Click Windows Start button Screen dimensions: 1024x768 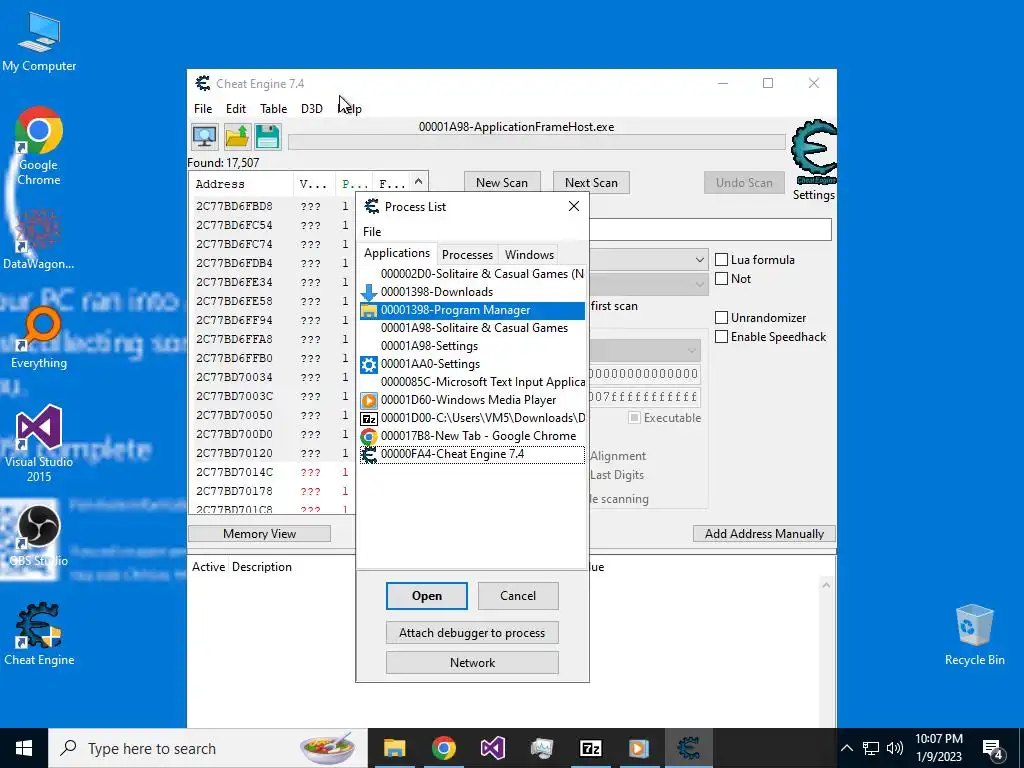pyautogui.click(x=24, y=748)
